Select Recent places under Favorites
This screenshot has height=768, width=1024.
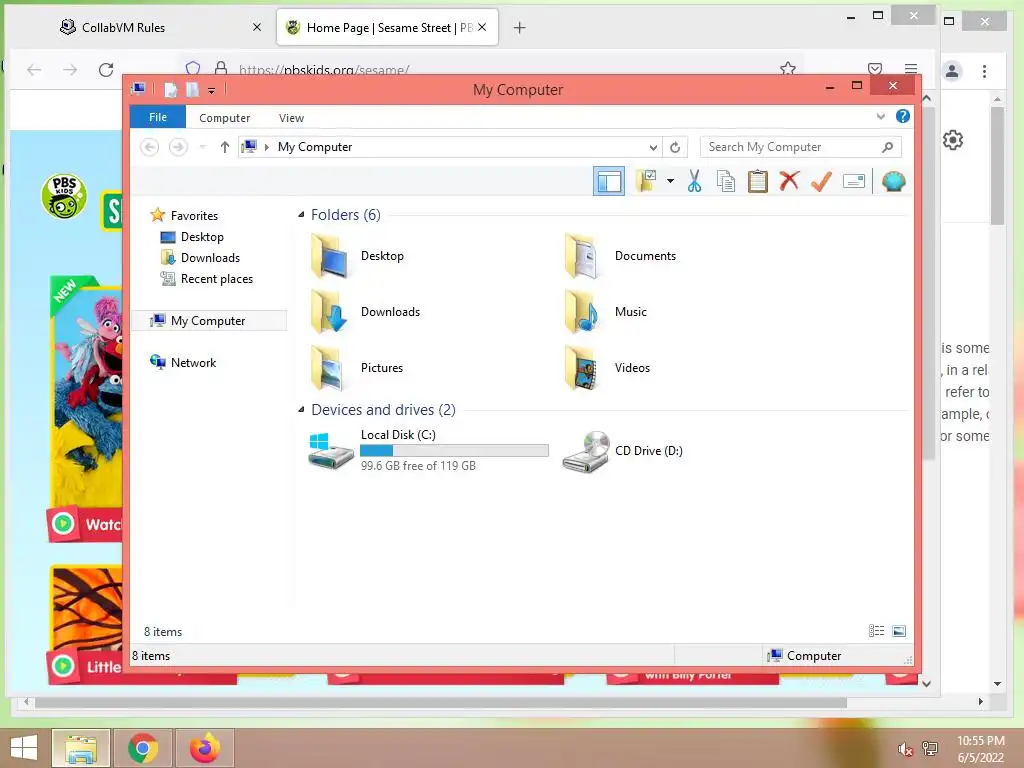[x=217, y=278]
